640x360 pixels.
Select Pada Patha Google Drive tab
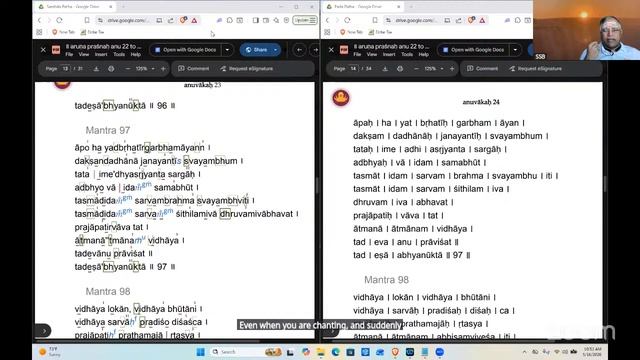363,7
